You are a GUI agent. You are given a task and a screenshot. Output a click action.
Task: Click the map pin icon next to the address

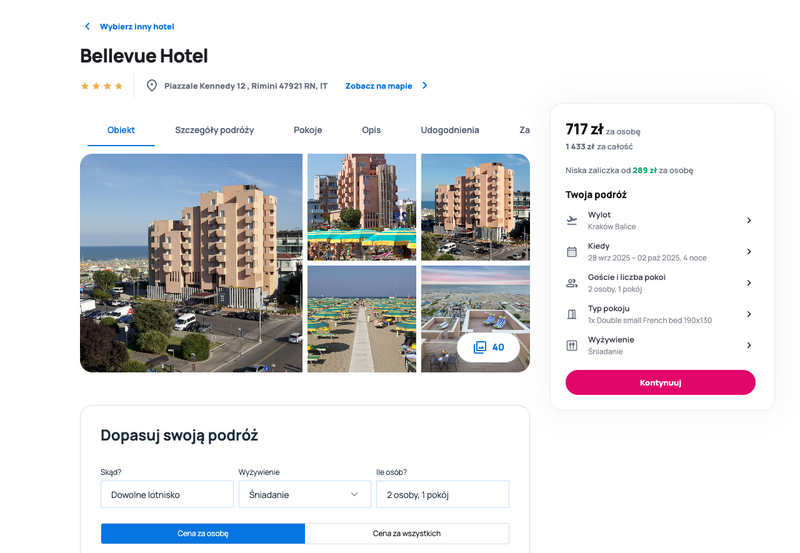click(x=152, y=86)
